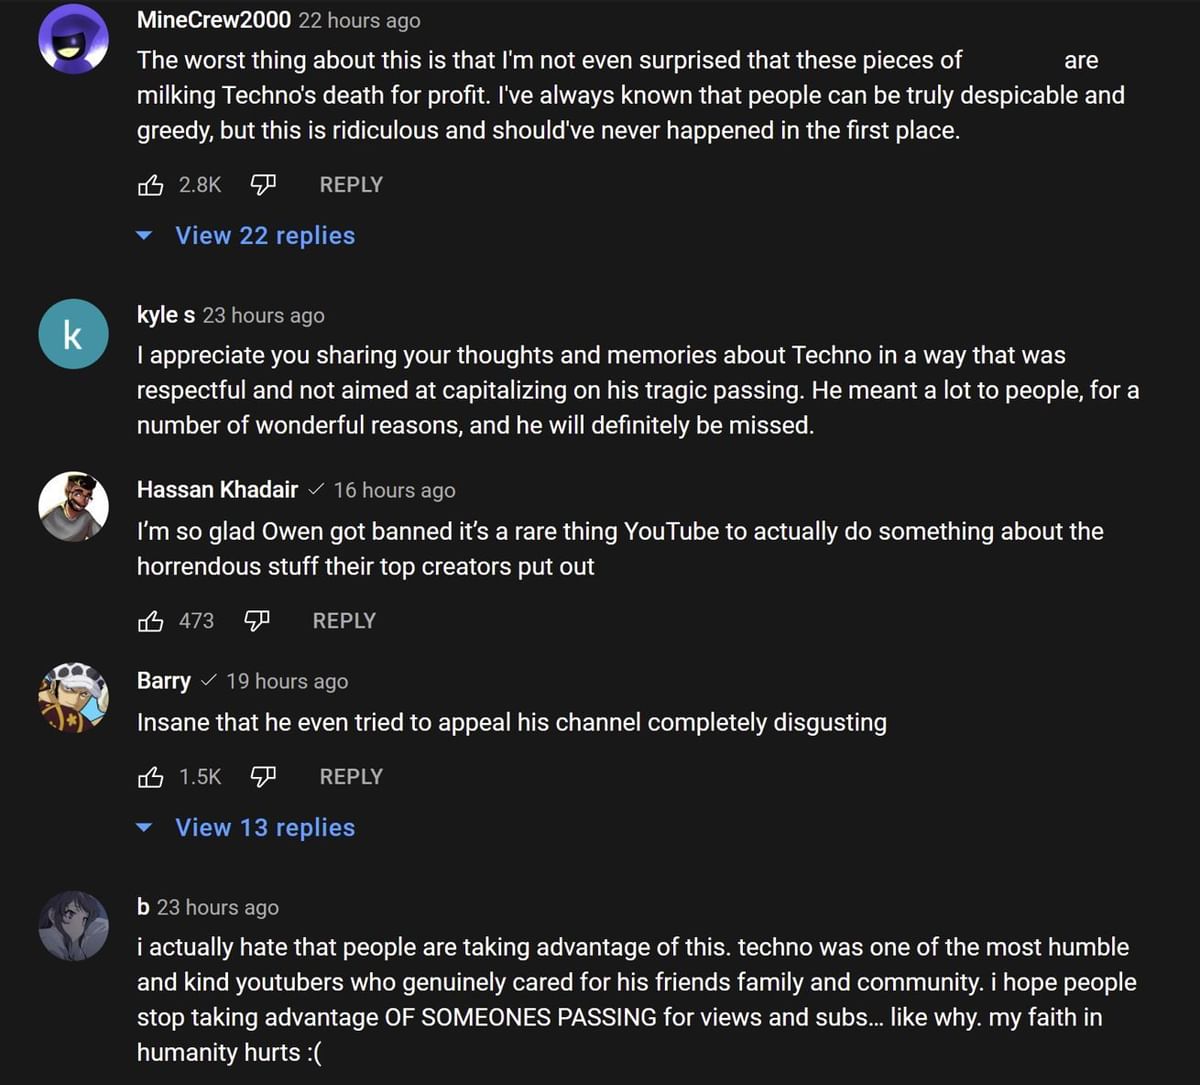This screenshot has width=1200, height=1085.
Task: Toggle dislike on MineCrew2000's comment
Action: (263, 184)
